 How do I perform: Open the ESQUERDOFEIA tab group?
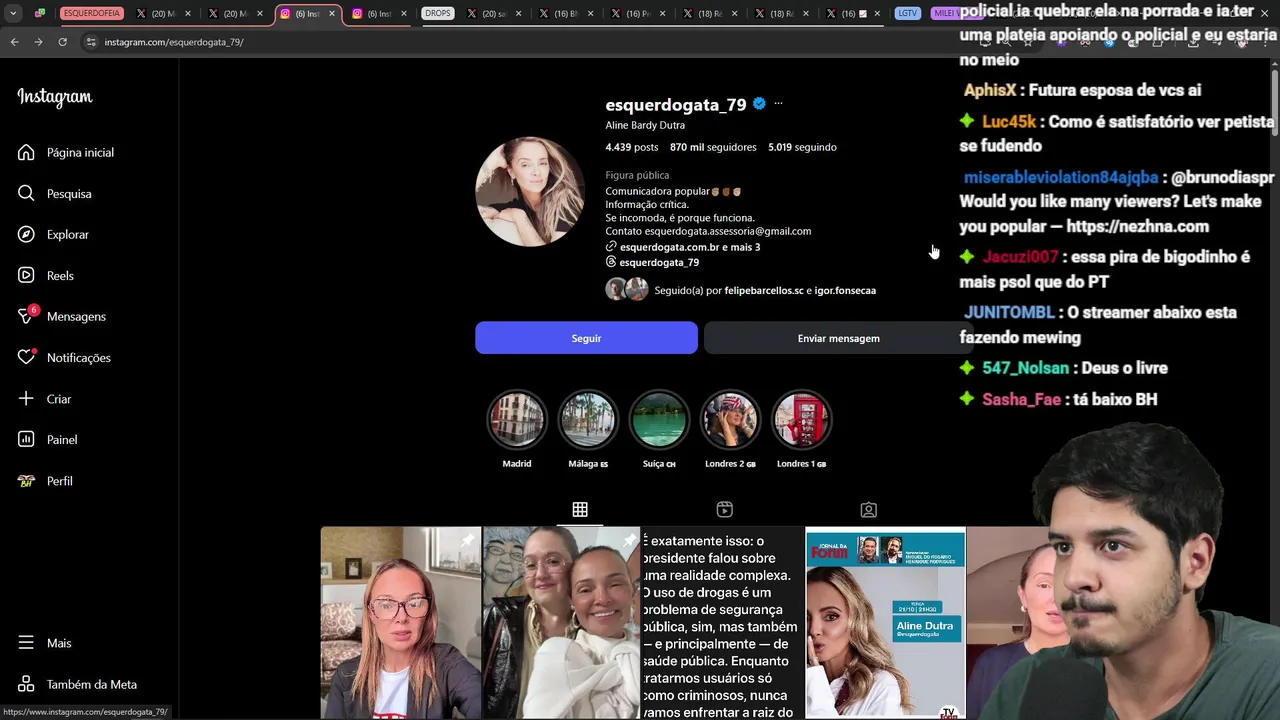[92, 13]
